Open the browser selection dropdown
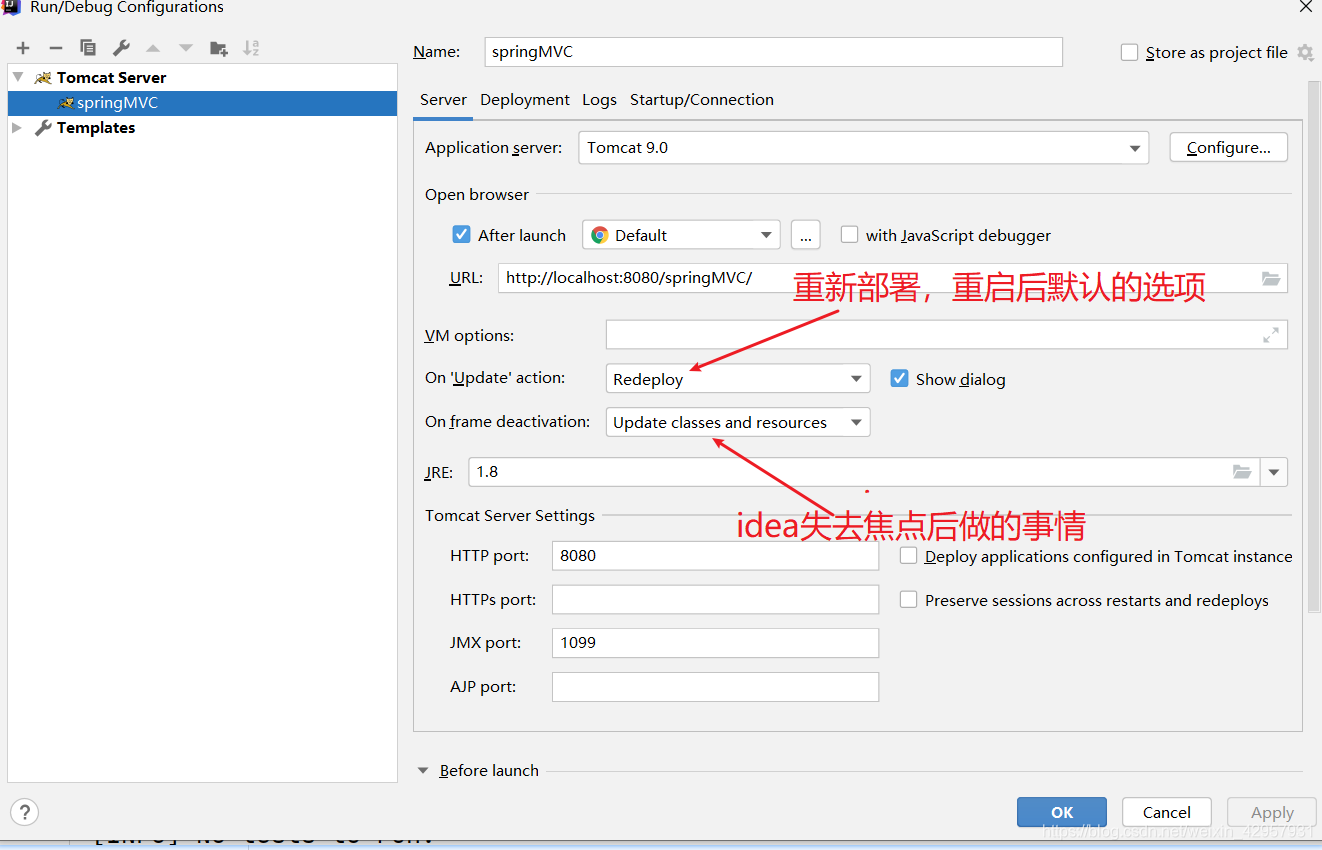1322x850 pixels. pos(681,235)
